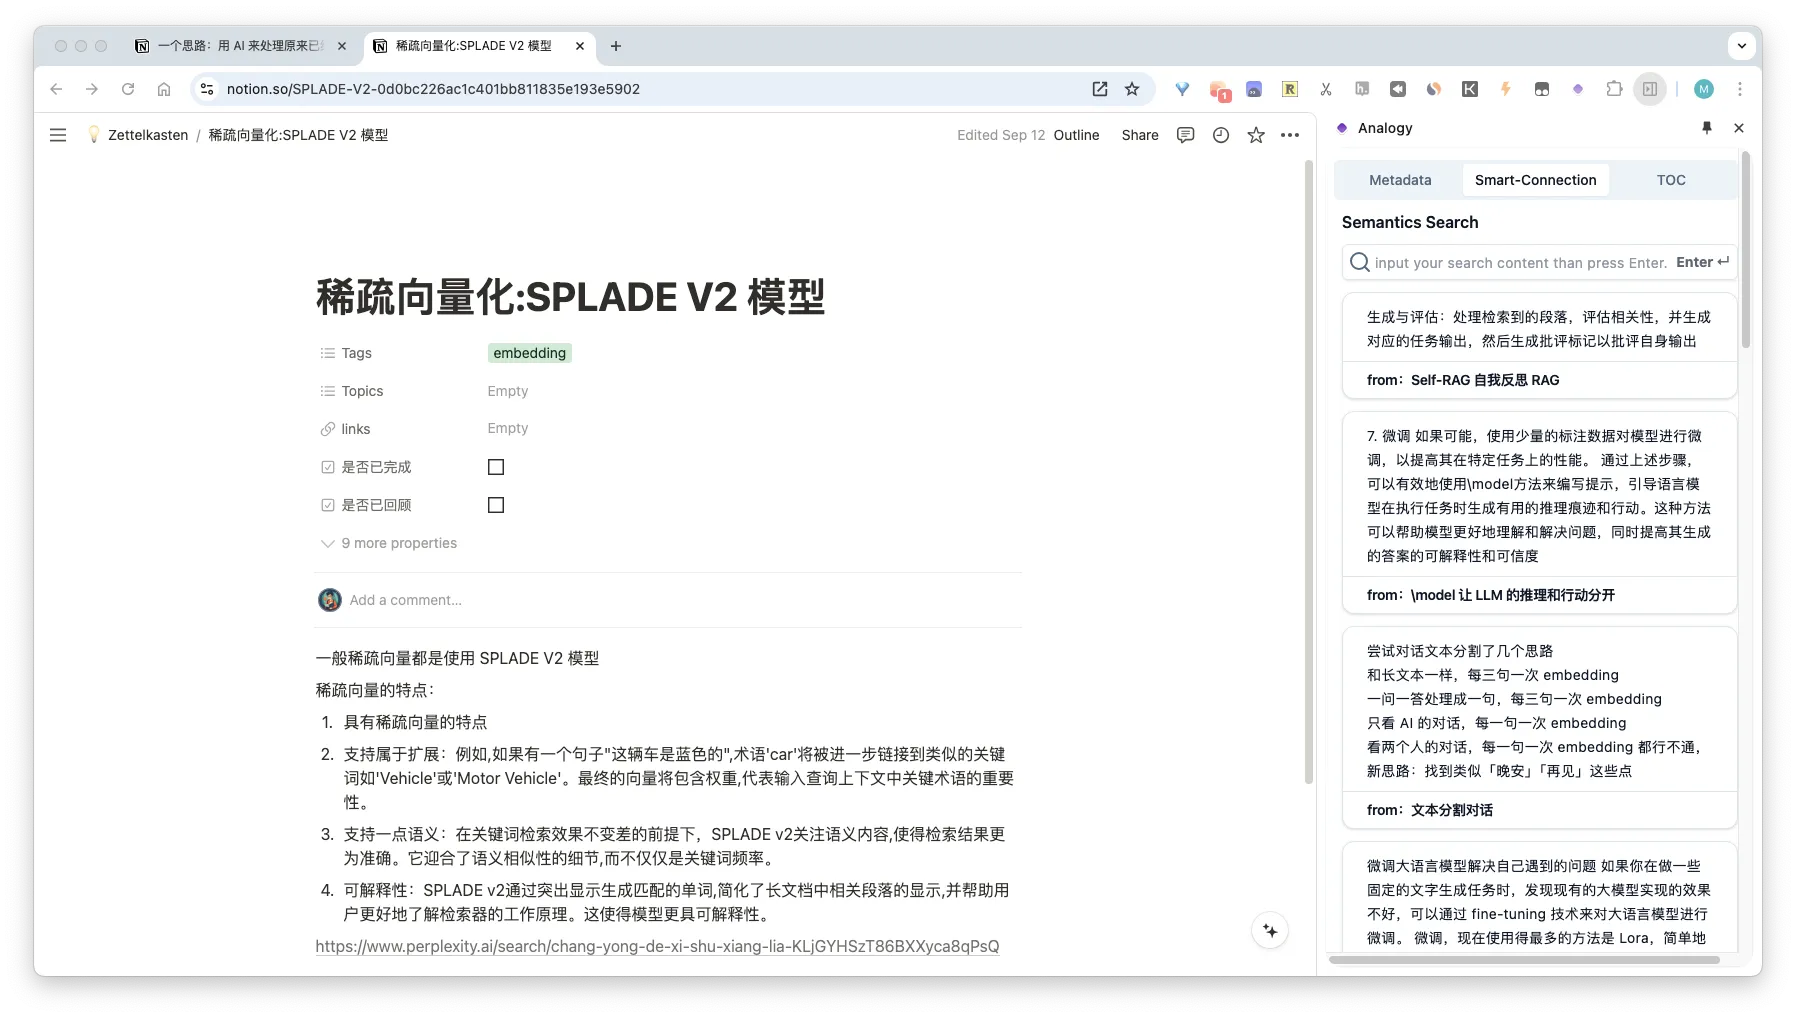The width and height of the screenshot is (1796, 1018).
Task: Switch to the TOC tab
Action: pyautogui.click(x=1671, y=180)
